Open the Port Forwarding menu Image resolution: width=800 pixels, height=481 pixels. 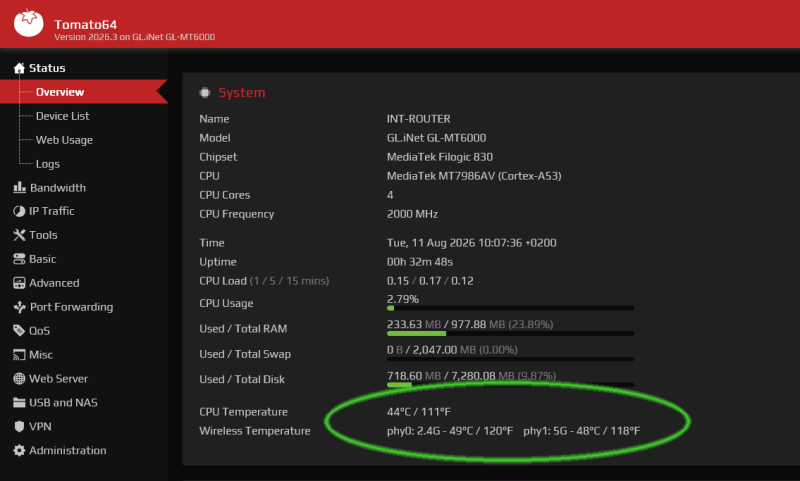point(71,307)
